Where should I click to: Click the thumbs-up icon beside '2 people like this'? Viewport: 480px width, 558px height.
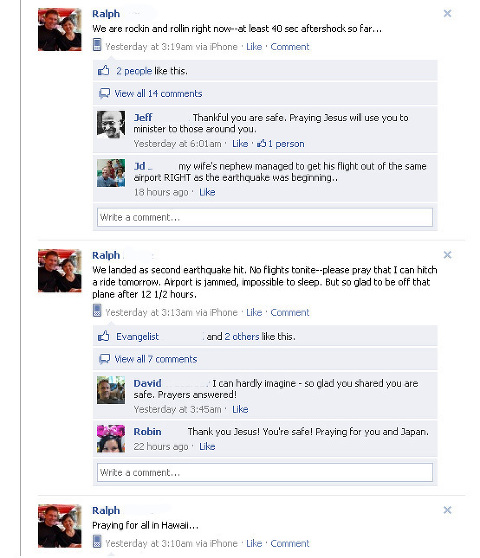[104, 70]
